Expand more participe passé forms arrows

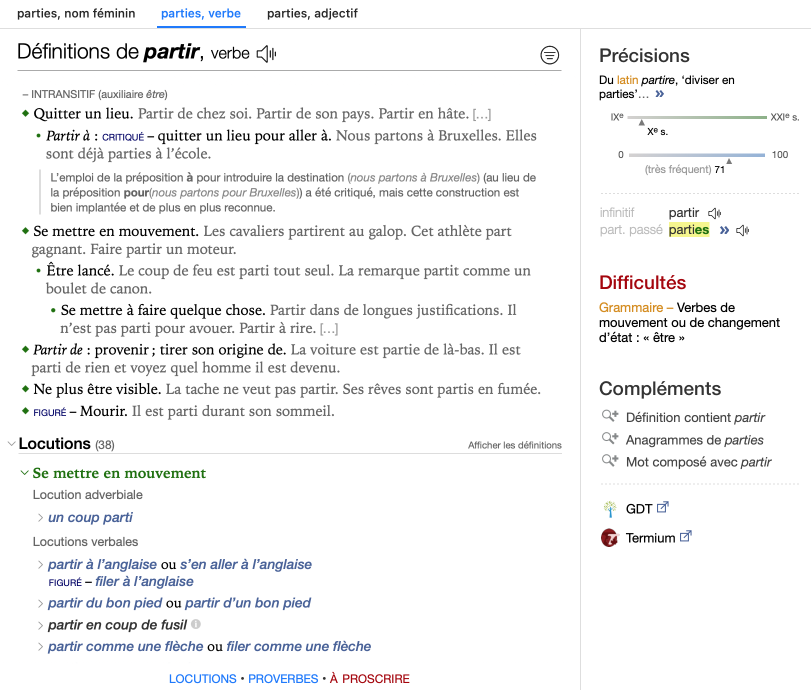723,230
